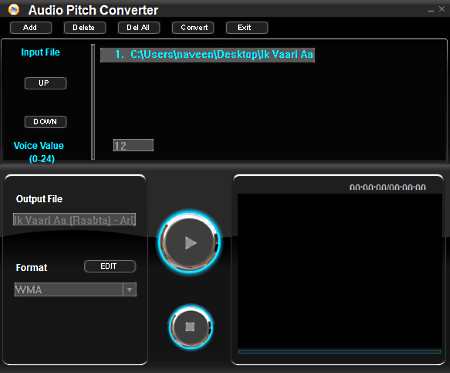Image resolution: width=450 pixels, height=373 pixels.
Task: Click the playback time counter
Action: click(388, 188)
